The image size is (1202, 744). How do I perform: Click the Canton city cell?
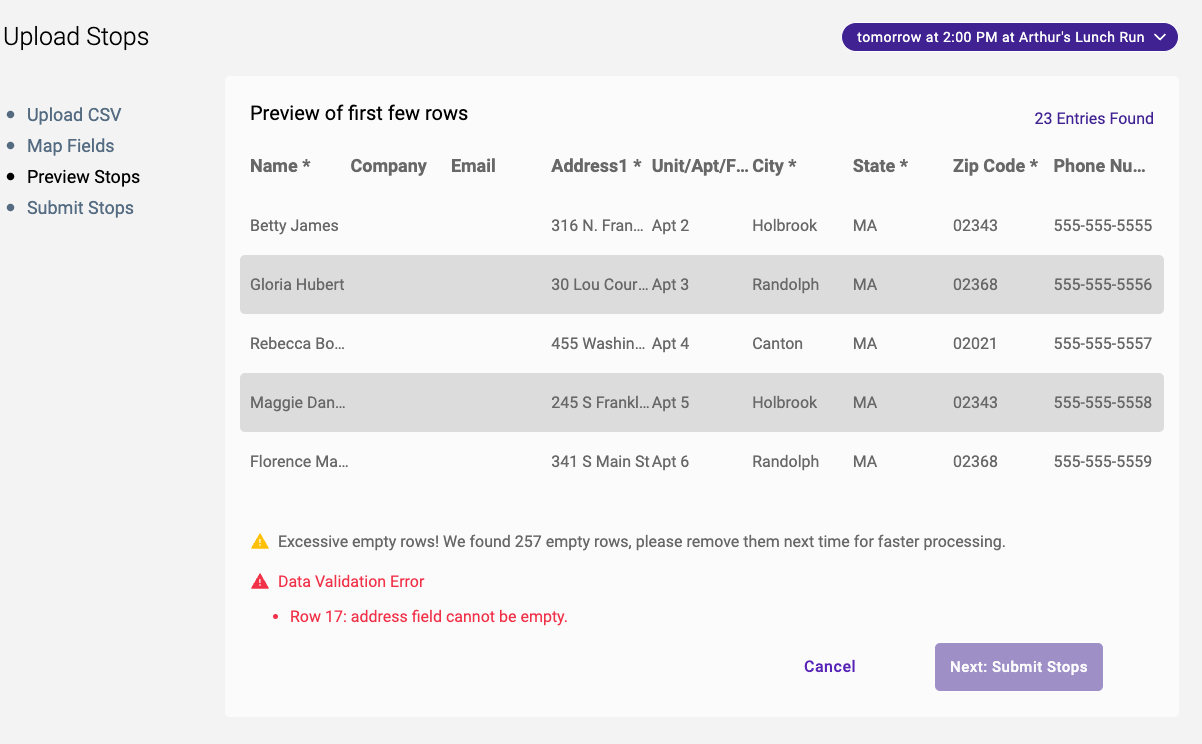click(x=777, y=344)
